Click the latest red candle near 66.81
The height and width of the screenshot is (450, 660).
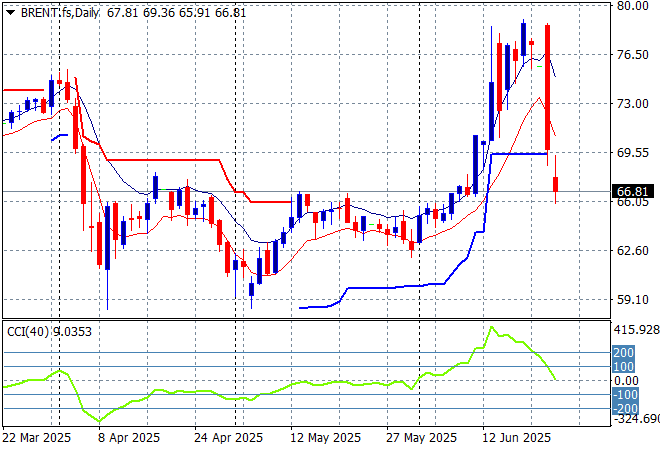tap(556, 184)
